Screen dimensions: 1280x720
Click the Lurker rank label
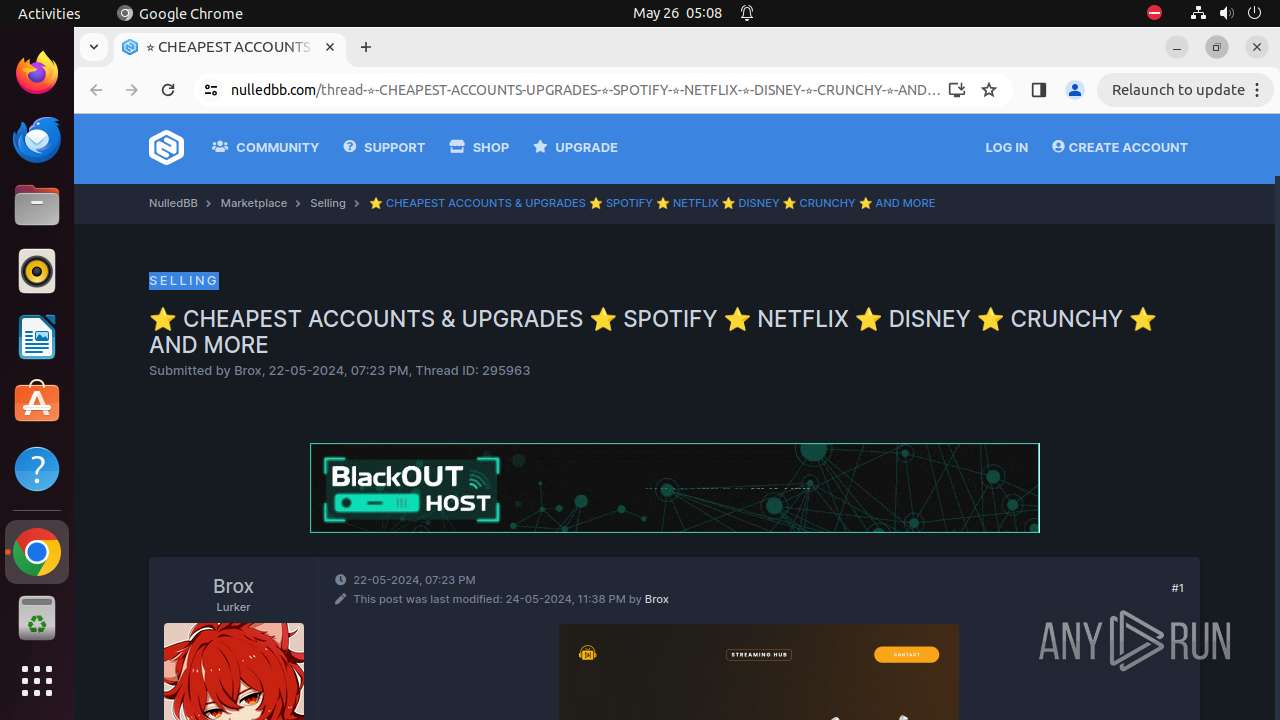pyautogui.click(x=233, y=607)
